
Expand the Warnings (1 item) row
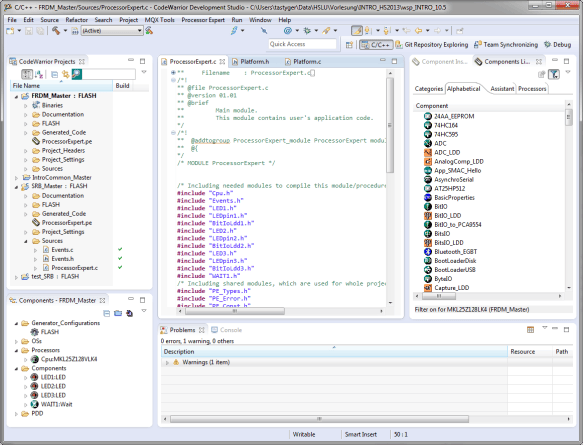click(167, 362)
